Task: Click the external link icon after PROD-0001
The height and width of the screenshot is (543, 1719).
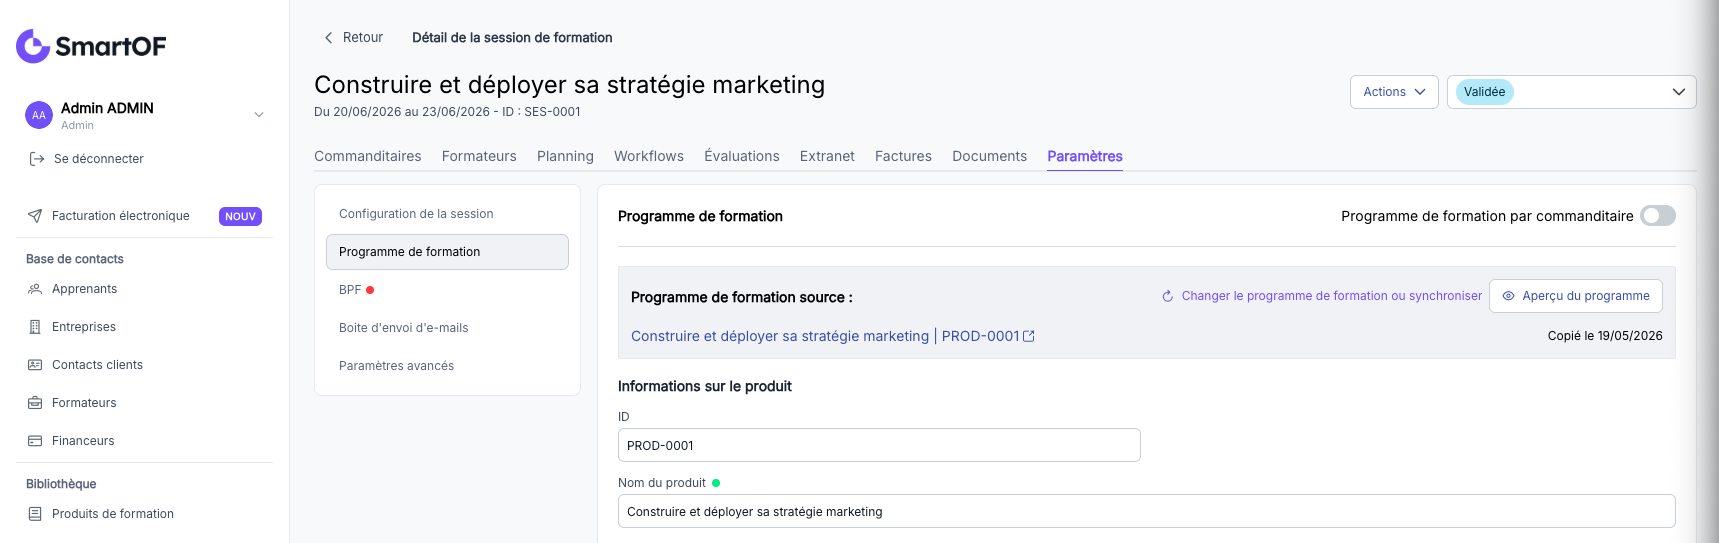Action: coord(1029,336)
